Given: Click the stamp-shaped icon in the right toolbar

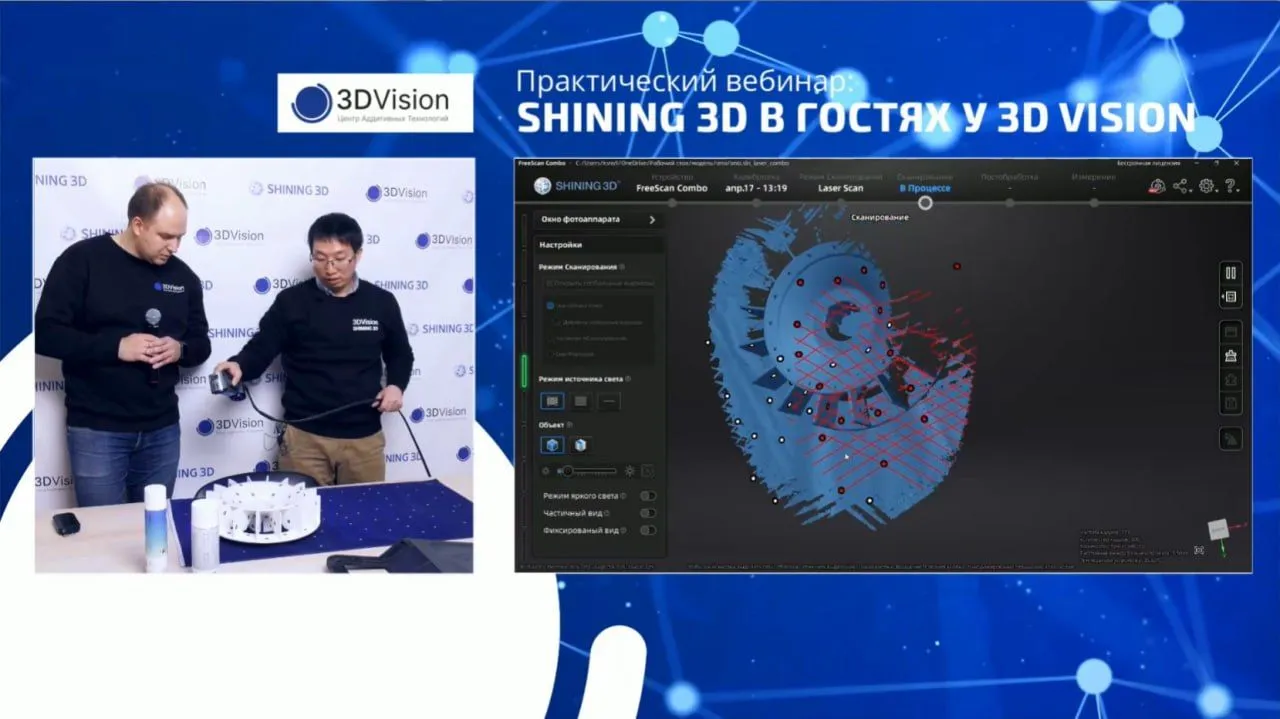Looking at the screenshot, I should pyautogui.click(x=1230, y=355).
